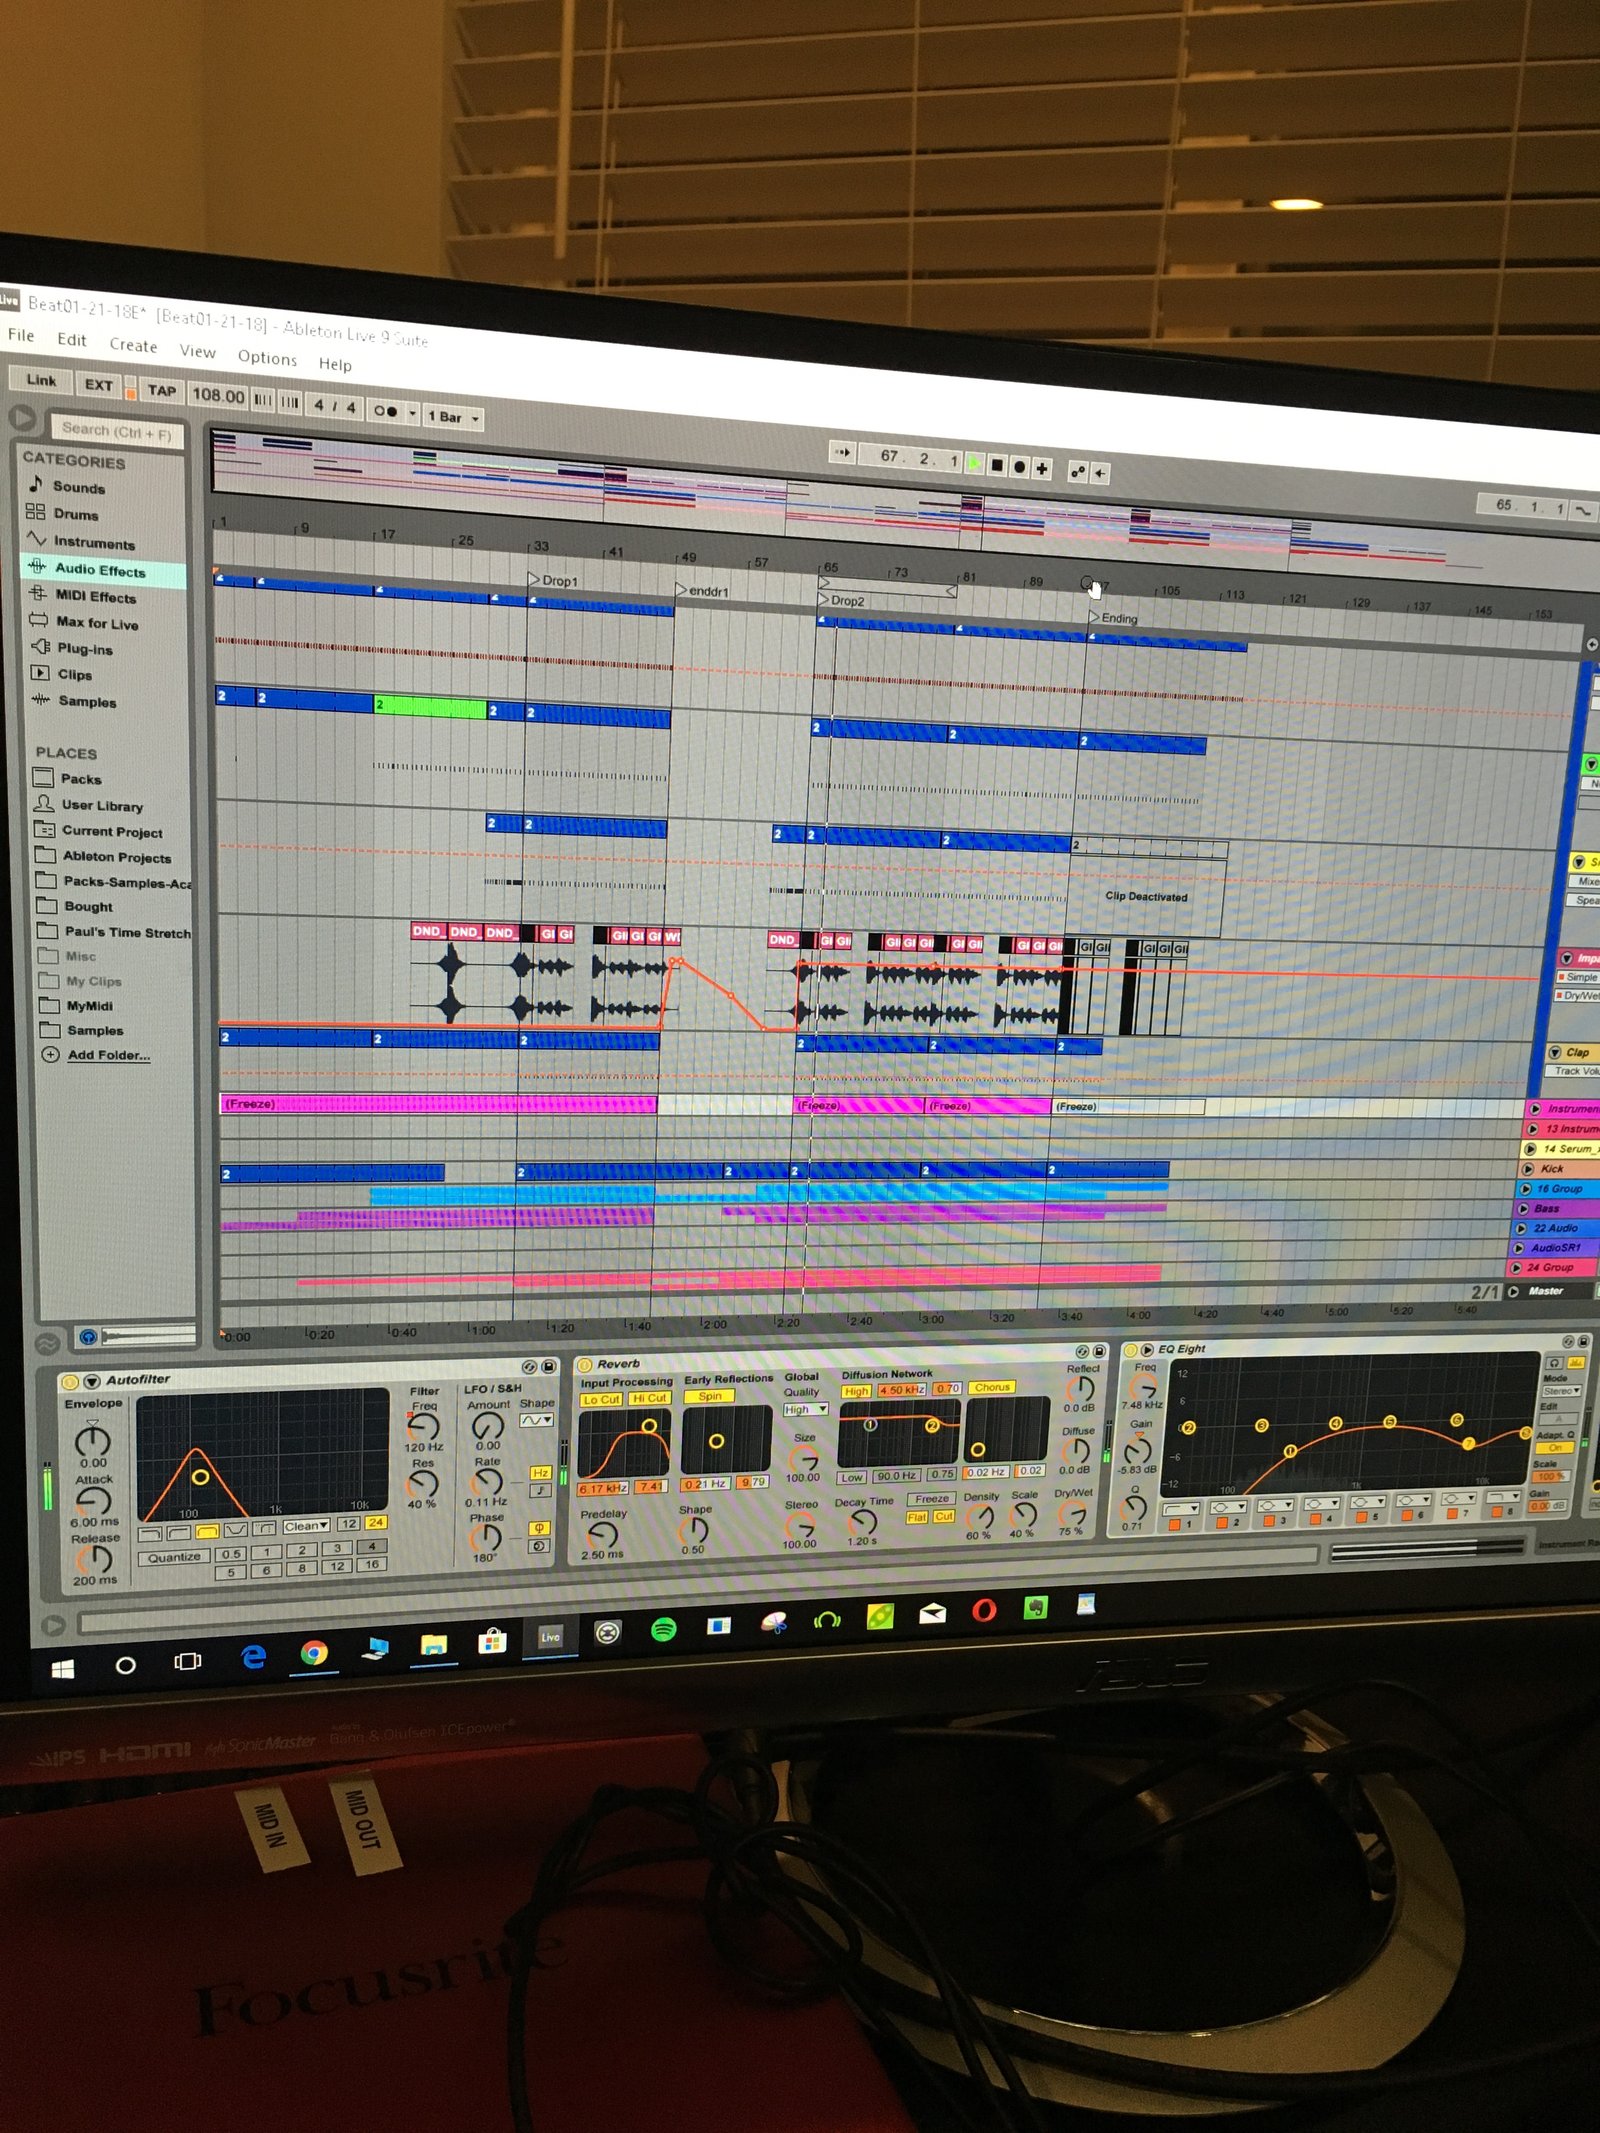This screenshot has height=2133, width=1600.
Task: Turn off the Reverb Lo Cut switch
Action: (x=601, y=1399)
